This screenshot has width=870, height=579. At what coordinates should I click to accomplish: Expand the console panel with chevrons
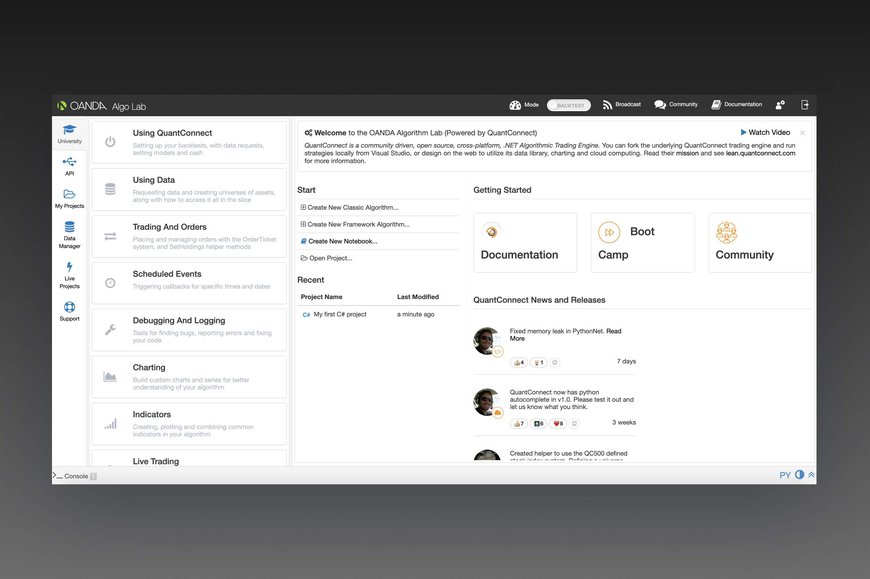pyautogui.click(x=811, y=475)
